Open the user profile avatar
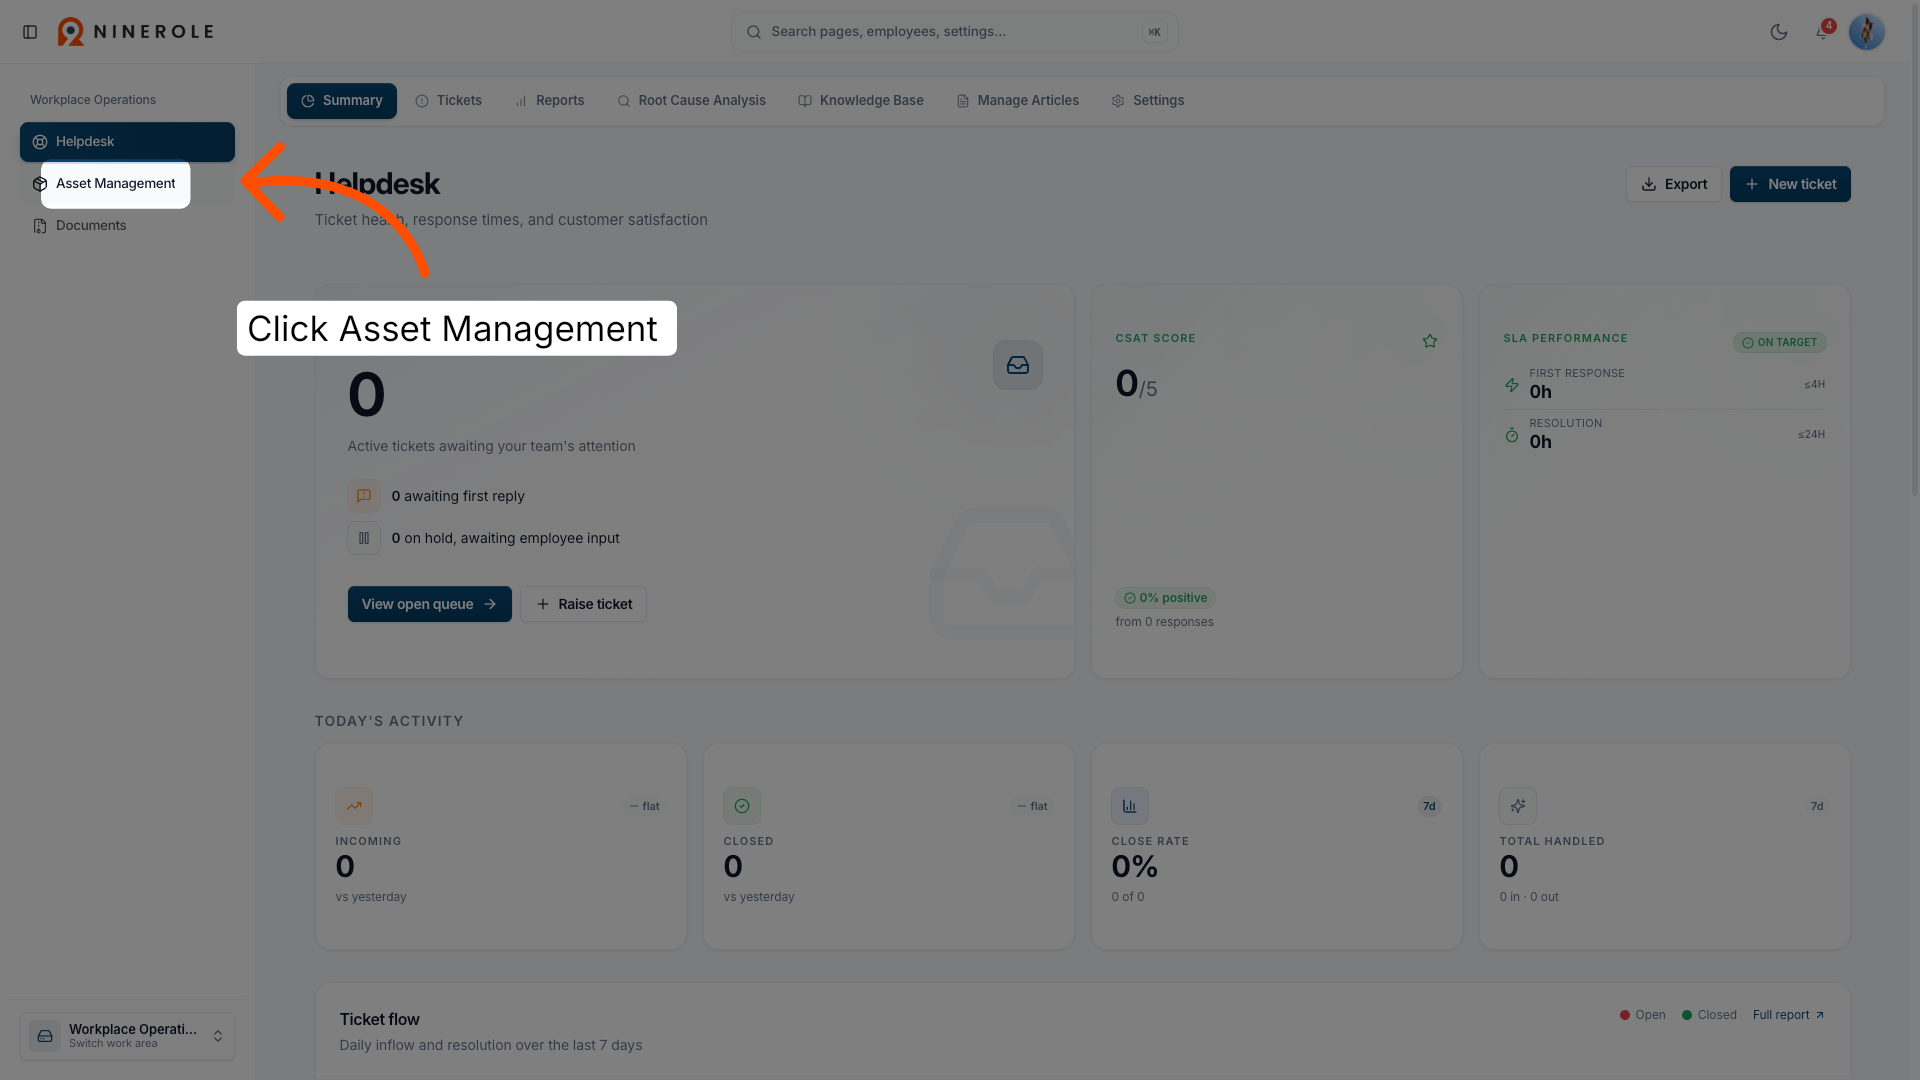This screenshot has height=1080, width=1920. point(1866,32)
